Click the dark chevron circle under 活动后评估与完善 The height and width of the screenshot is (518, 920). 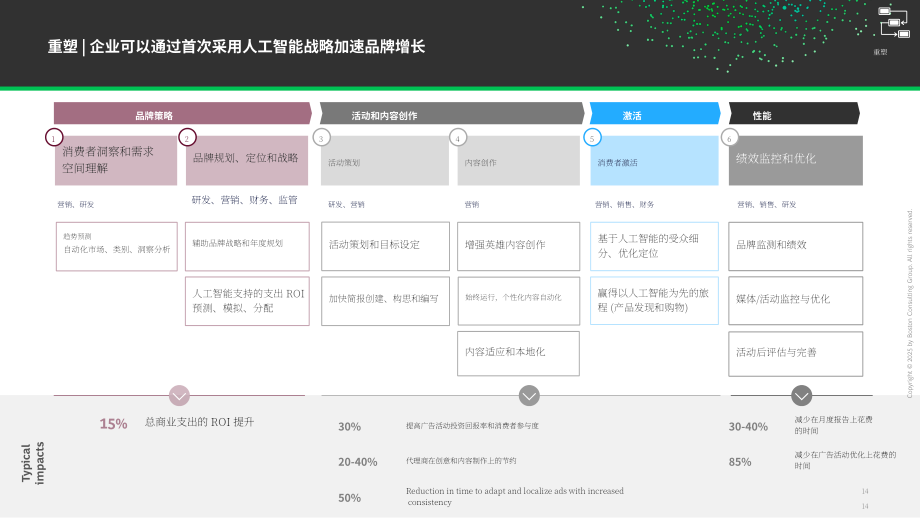point(801,395)
